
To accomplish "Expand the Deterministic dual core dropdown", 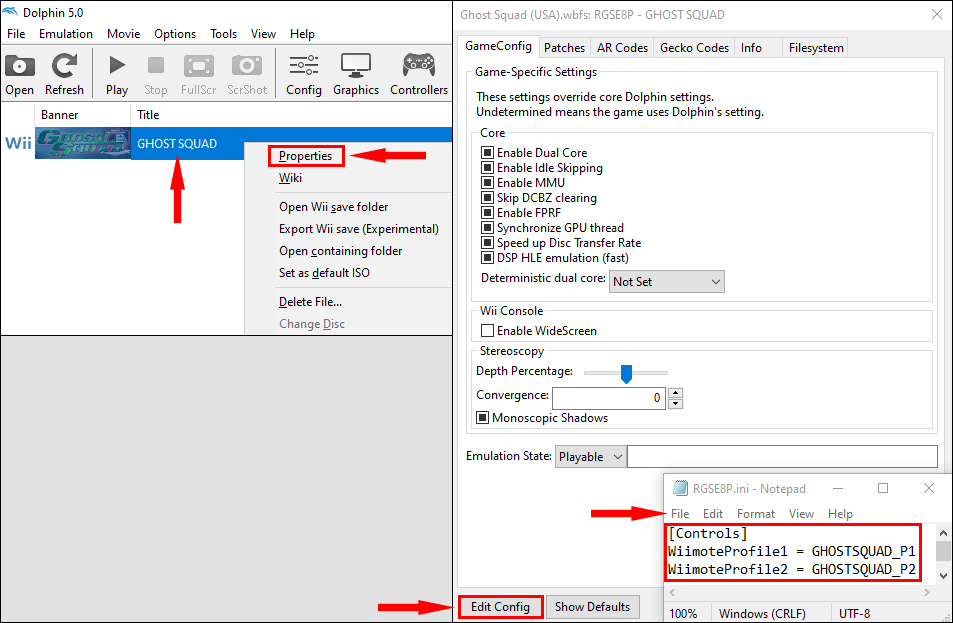I will pyautogui.click(x=666, y=281).
